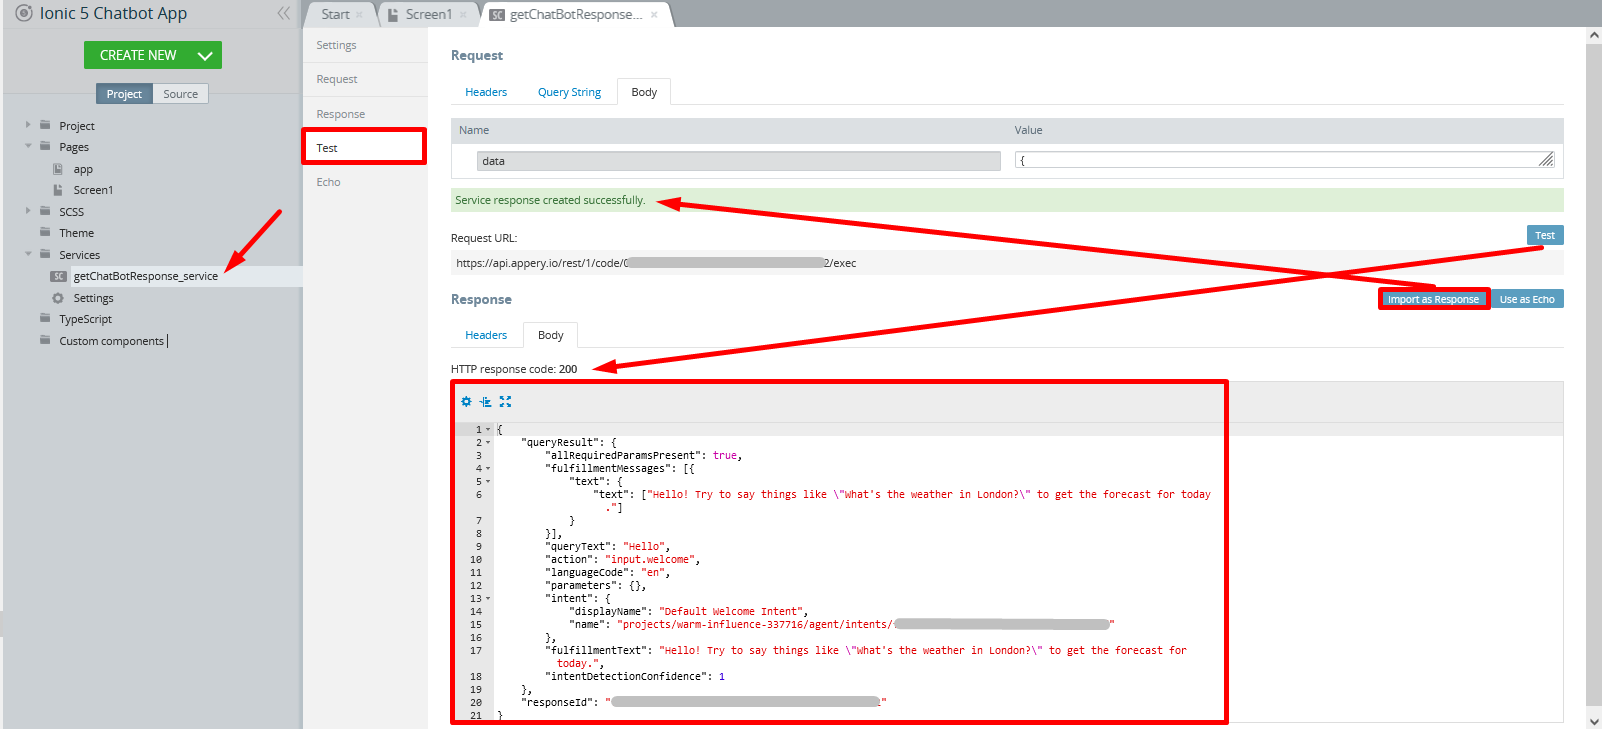Select the Query String tab

point(569,92)
